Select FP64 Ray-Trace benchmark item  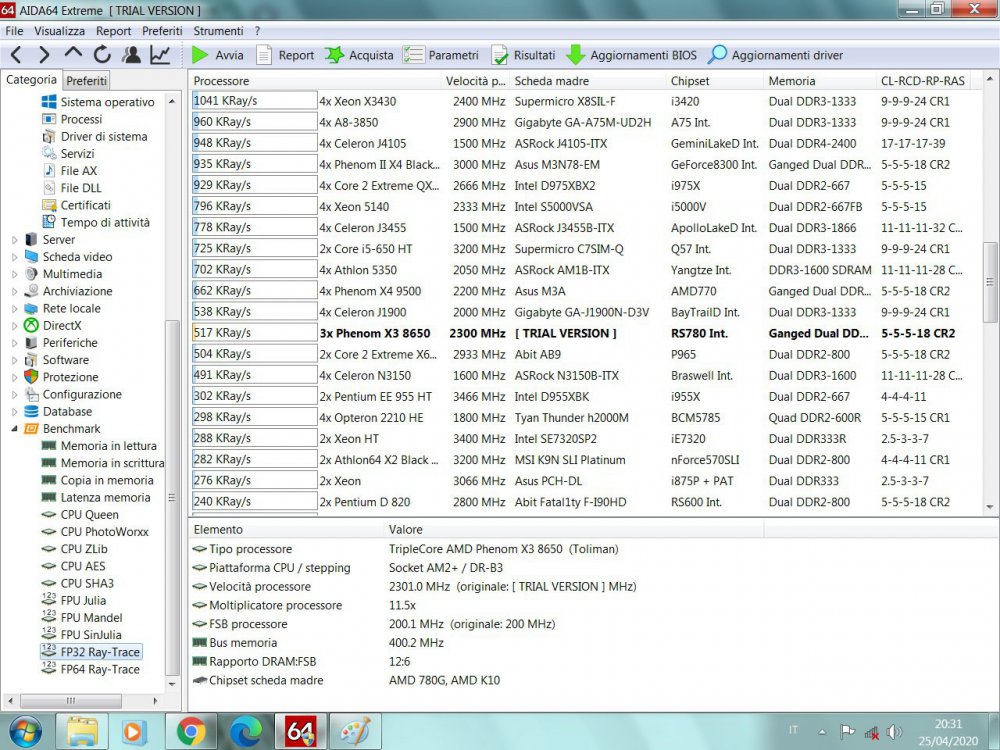tap(100, 669)
